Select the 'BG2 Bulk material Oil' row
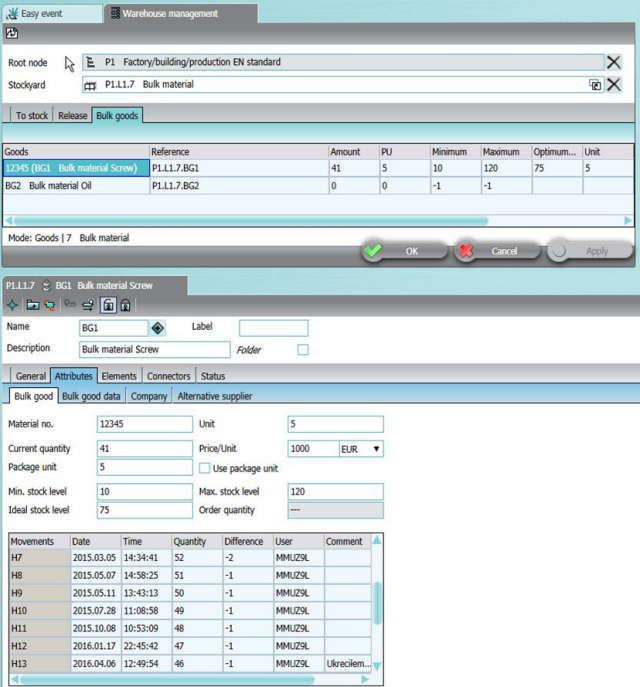This screenshot has width=640, height=687. pos(318,186)
